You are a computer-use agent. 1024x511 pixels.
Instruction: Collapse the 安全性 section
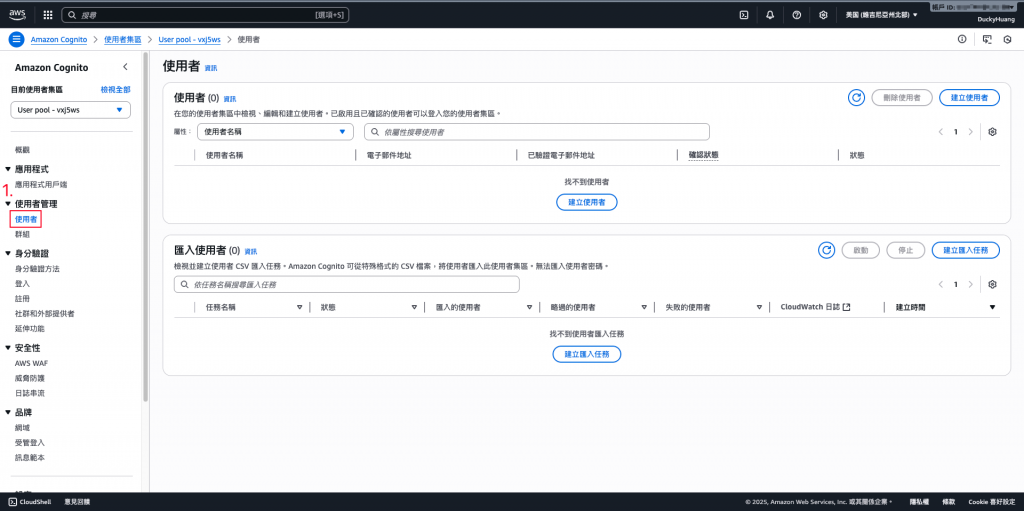pyautogui.click(x=8, y=348)
